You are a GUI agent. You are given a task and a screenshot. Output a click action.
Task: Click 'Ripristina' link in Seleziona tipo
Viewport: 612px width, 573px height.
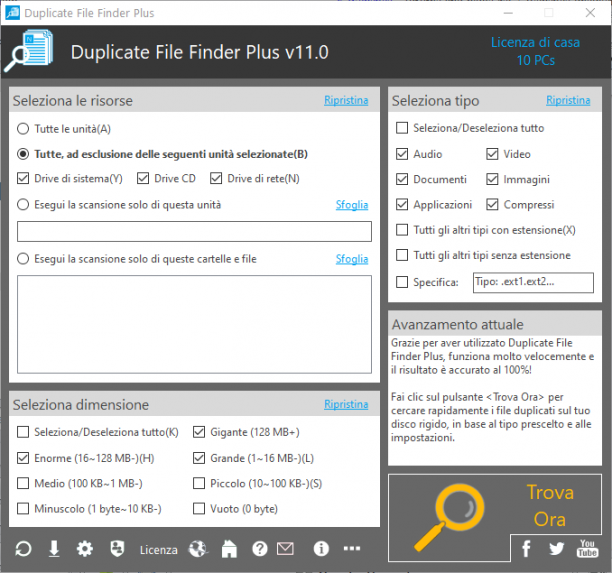pyautogui.click(x=568, y=100)
